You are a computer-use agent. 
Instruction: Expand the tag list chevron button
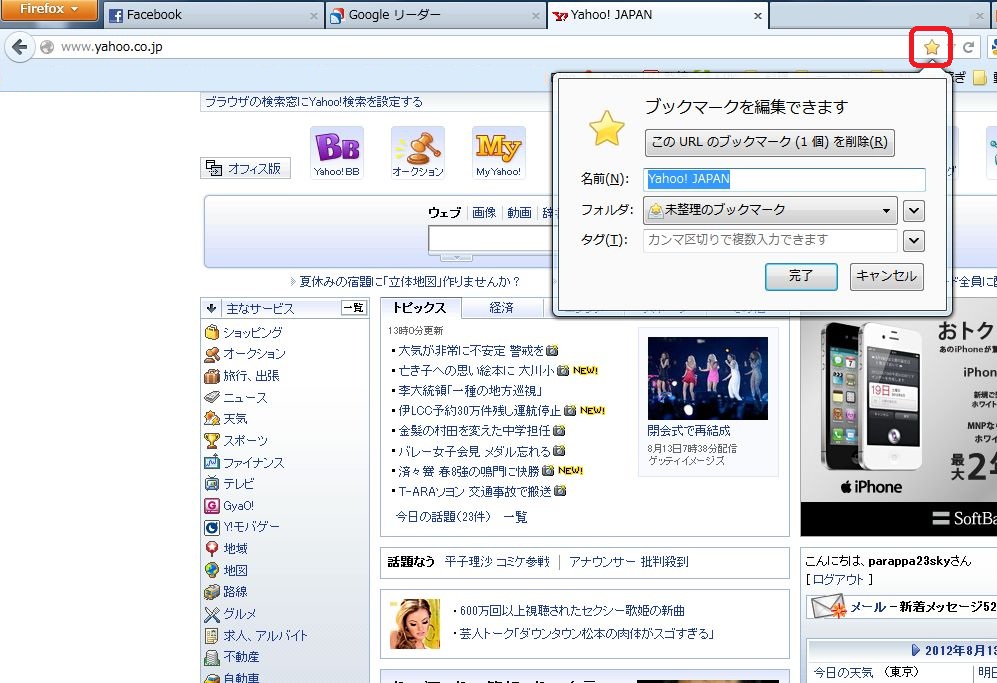pos(914,240)
